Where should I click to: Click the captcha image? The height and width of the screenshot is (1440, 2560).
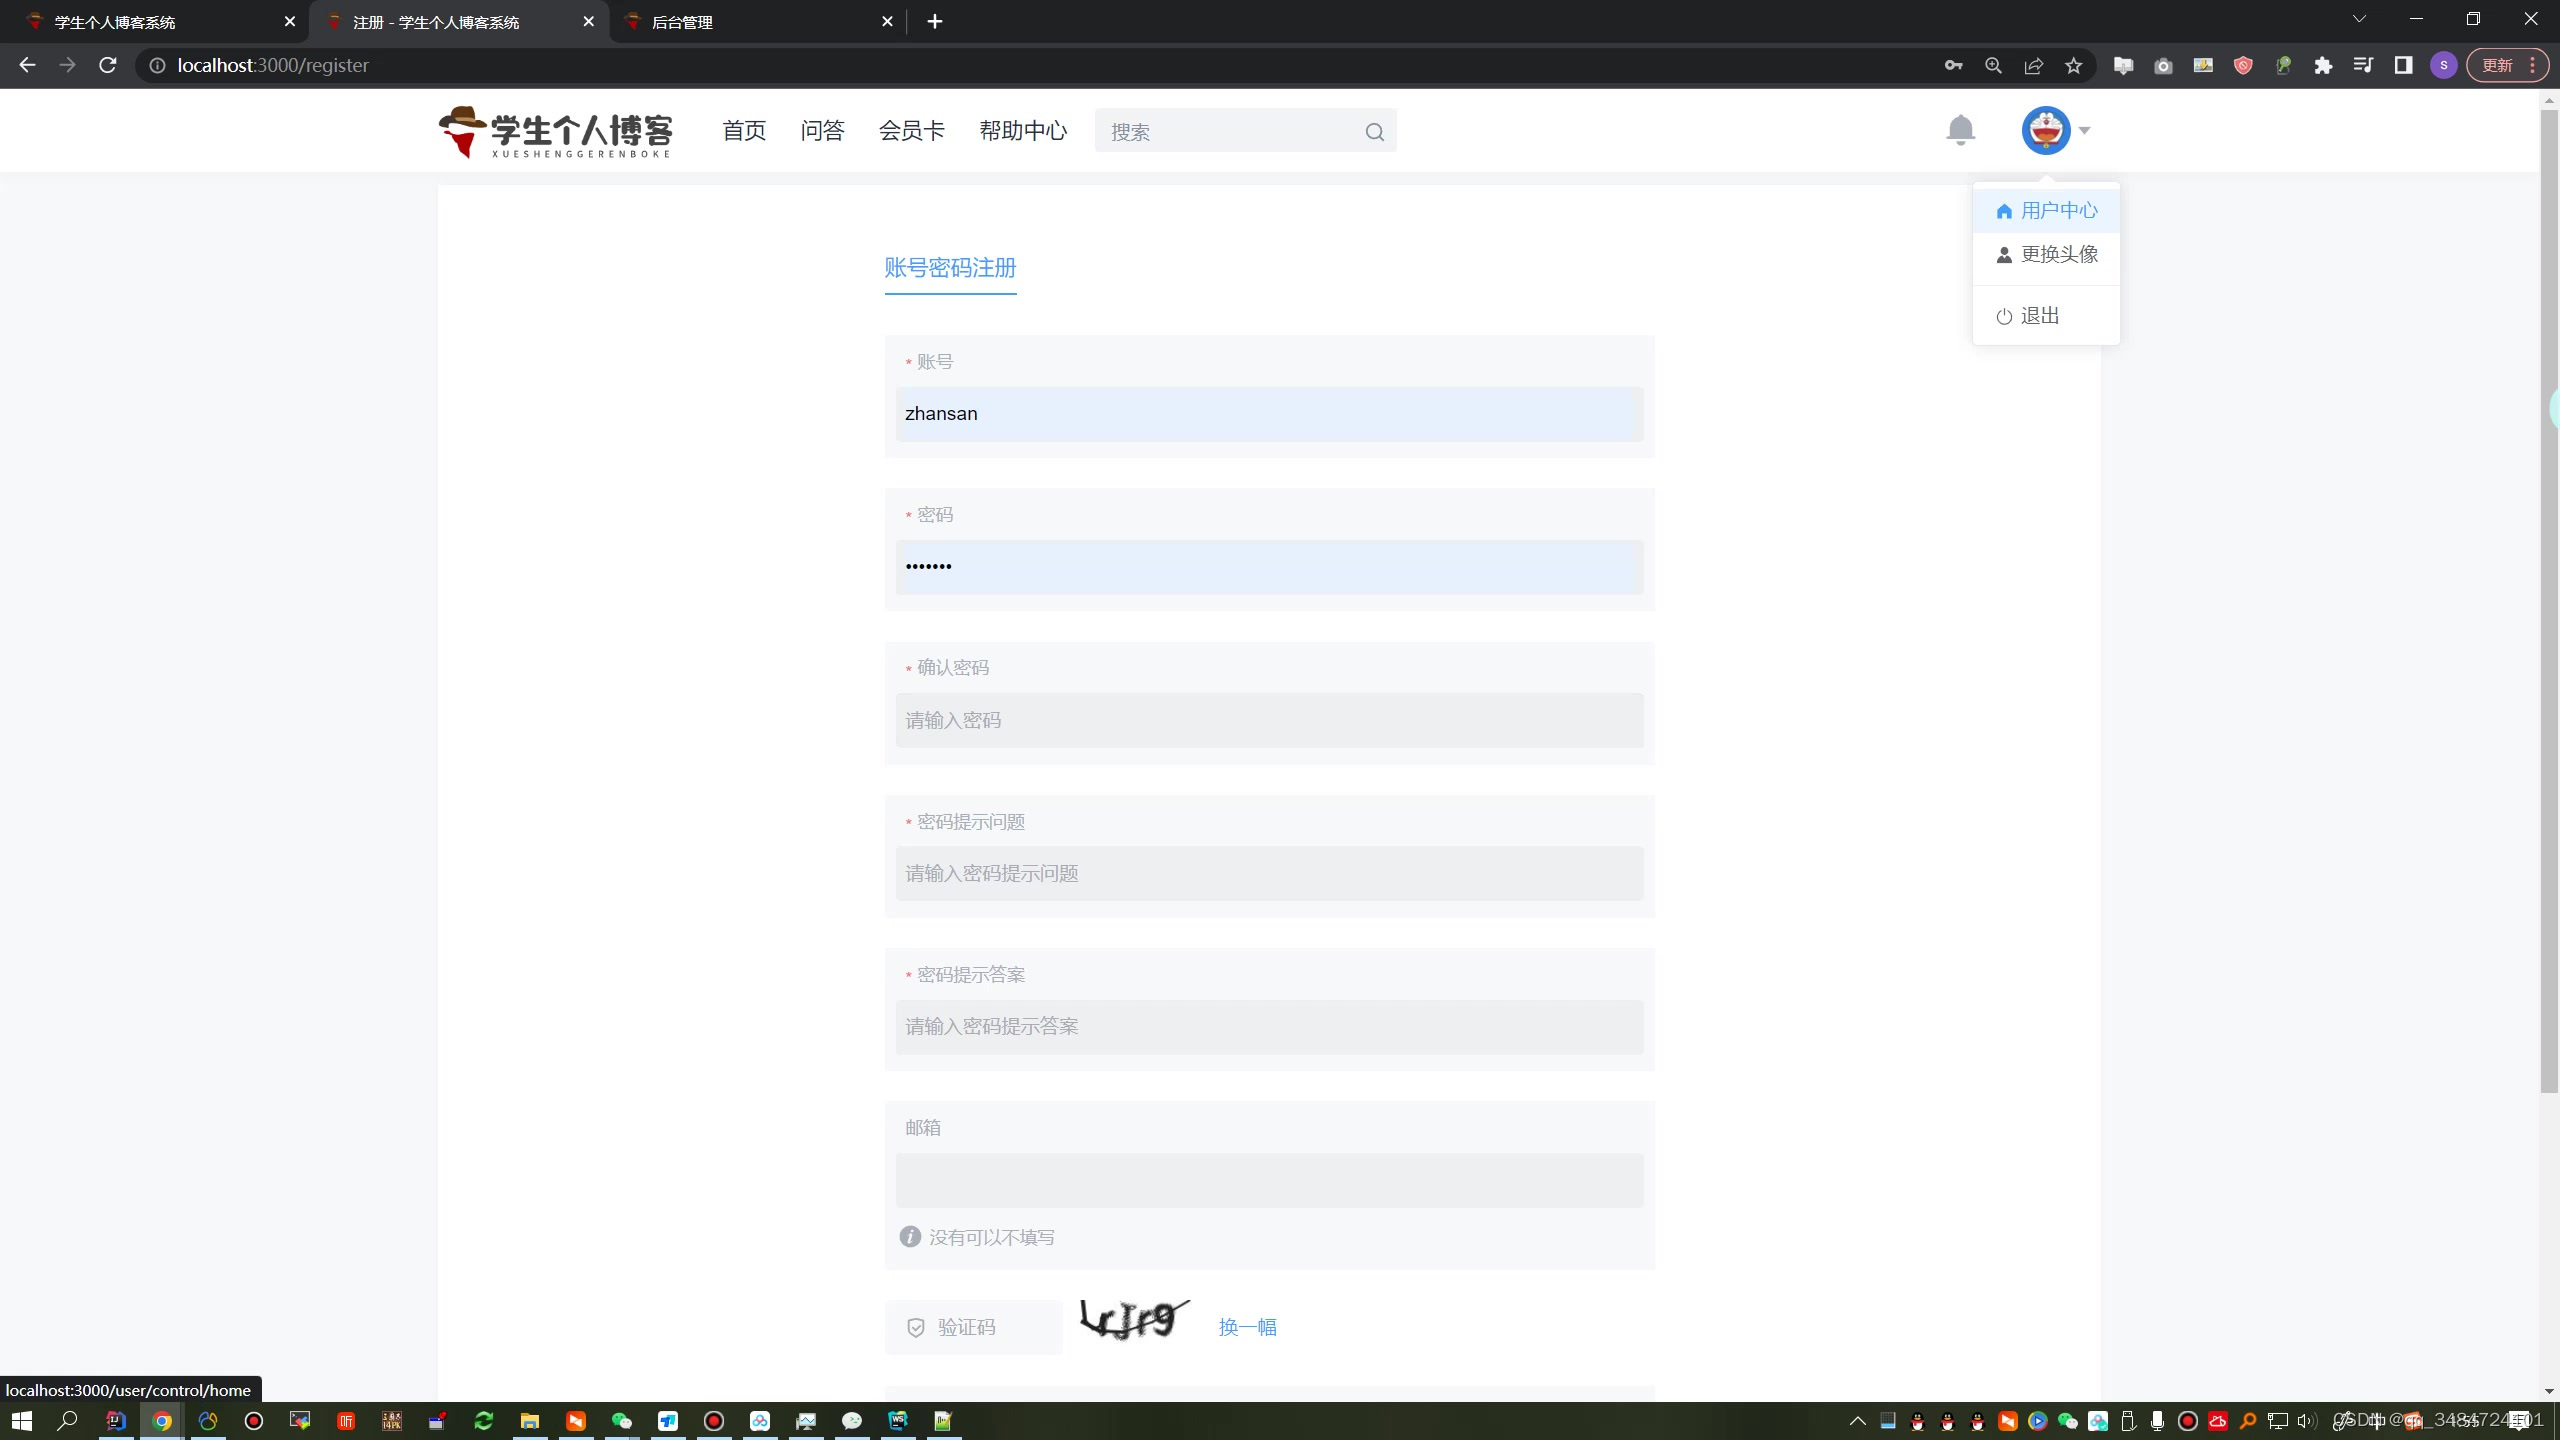click(x=1134, y=1321)
